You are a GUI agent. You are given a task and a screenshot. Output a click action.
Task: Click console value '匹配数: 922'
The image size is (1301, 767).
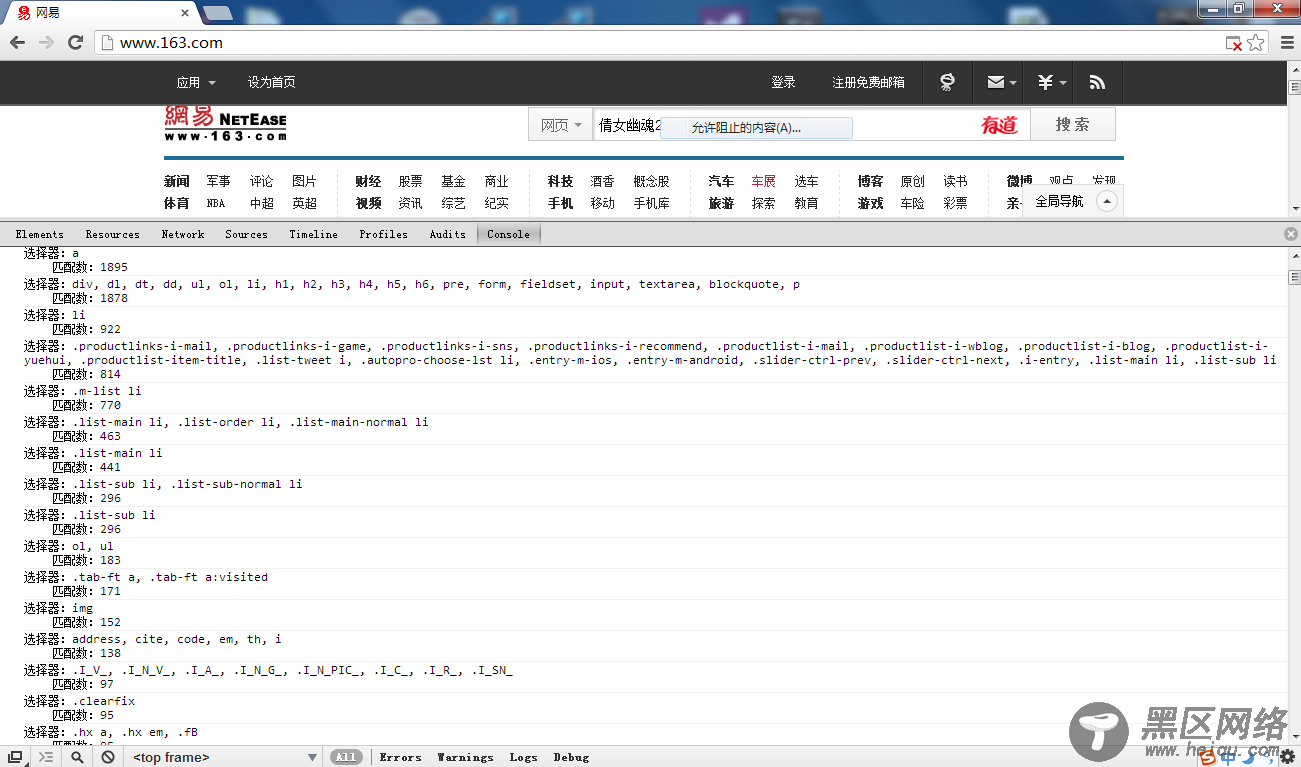(x=86, y=329)
